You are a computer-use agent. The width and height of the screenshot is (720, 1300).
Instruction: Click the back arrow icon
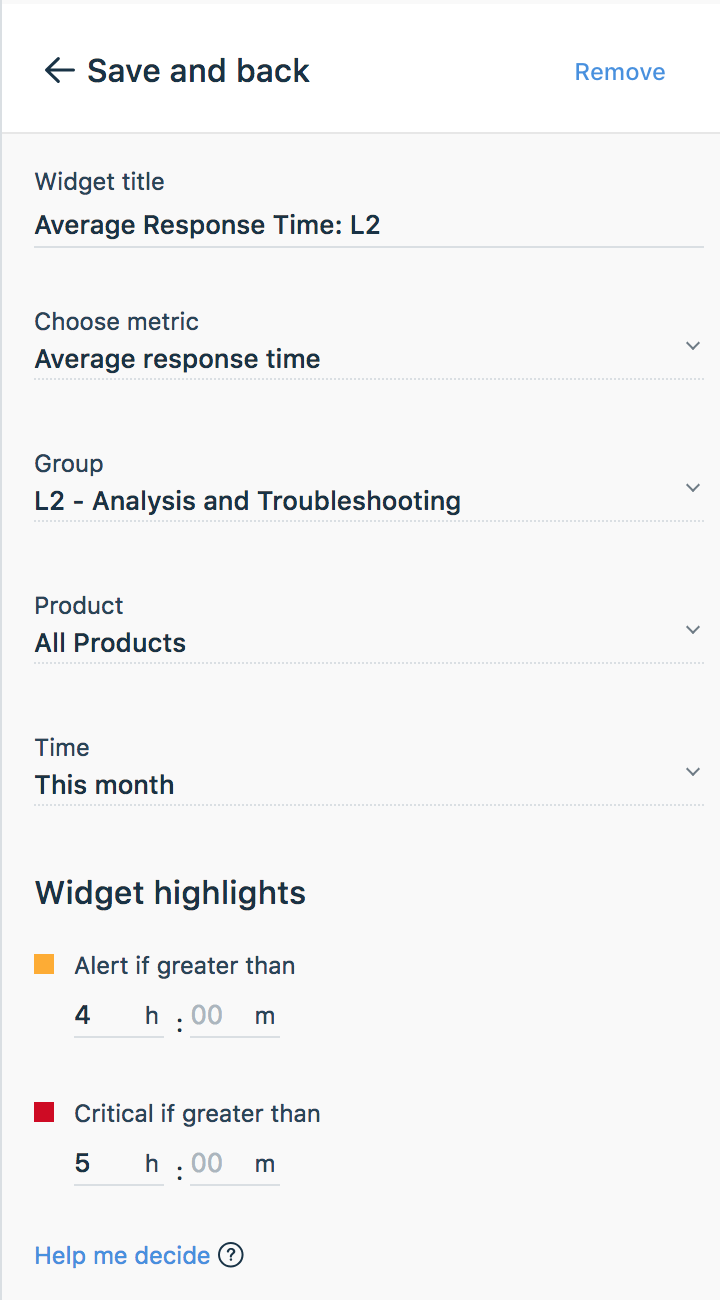tap(60, 70)
